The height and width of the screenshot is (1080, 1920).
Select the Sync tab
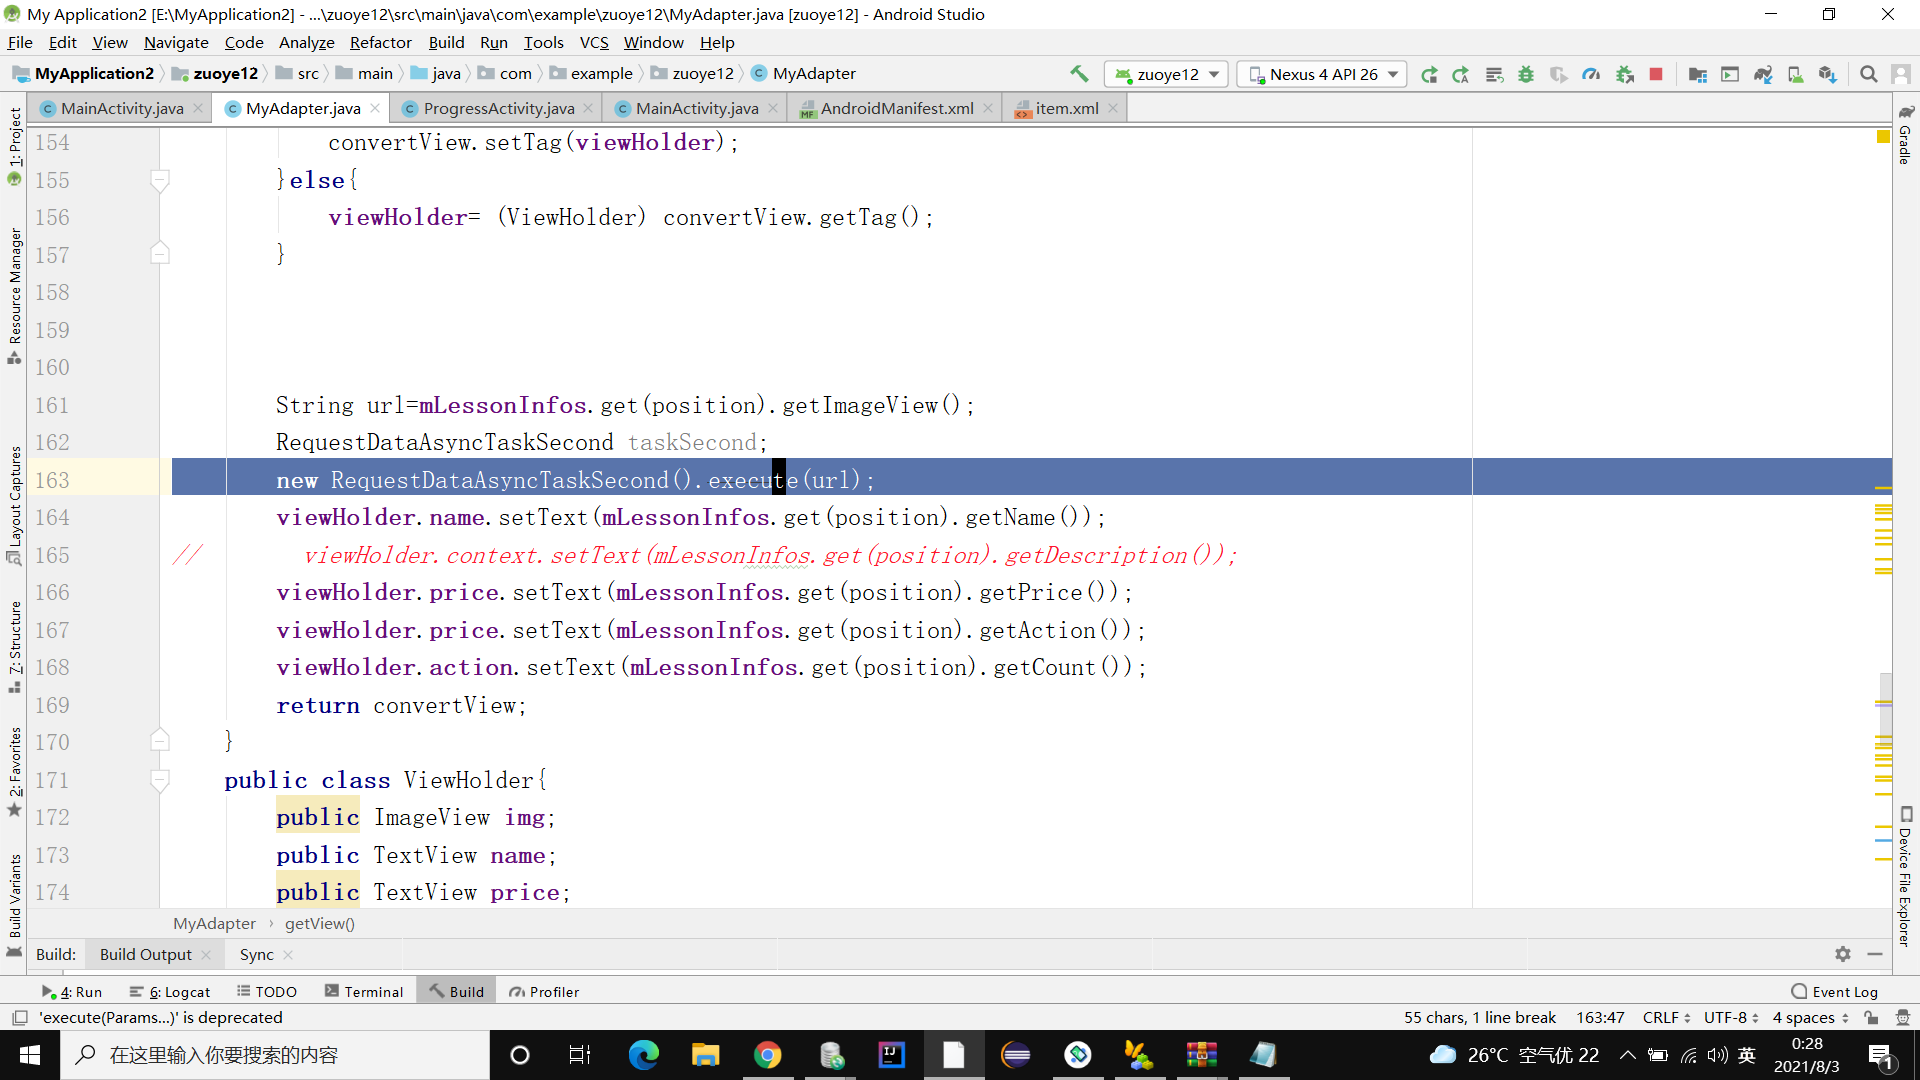(x=255, y=955)
